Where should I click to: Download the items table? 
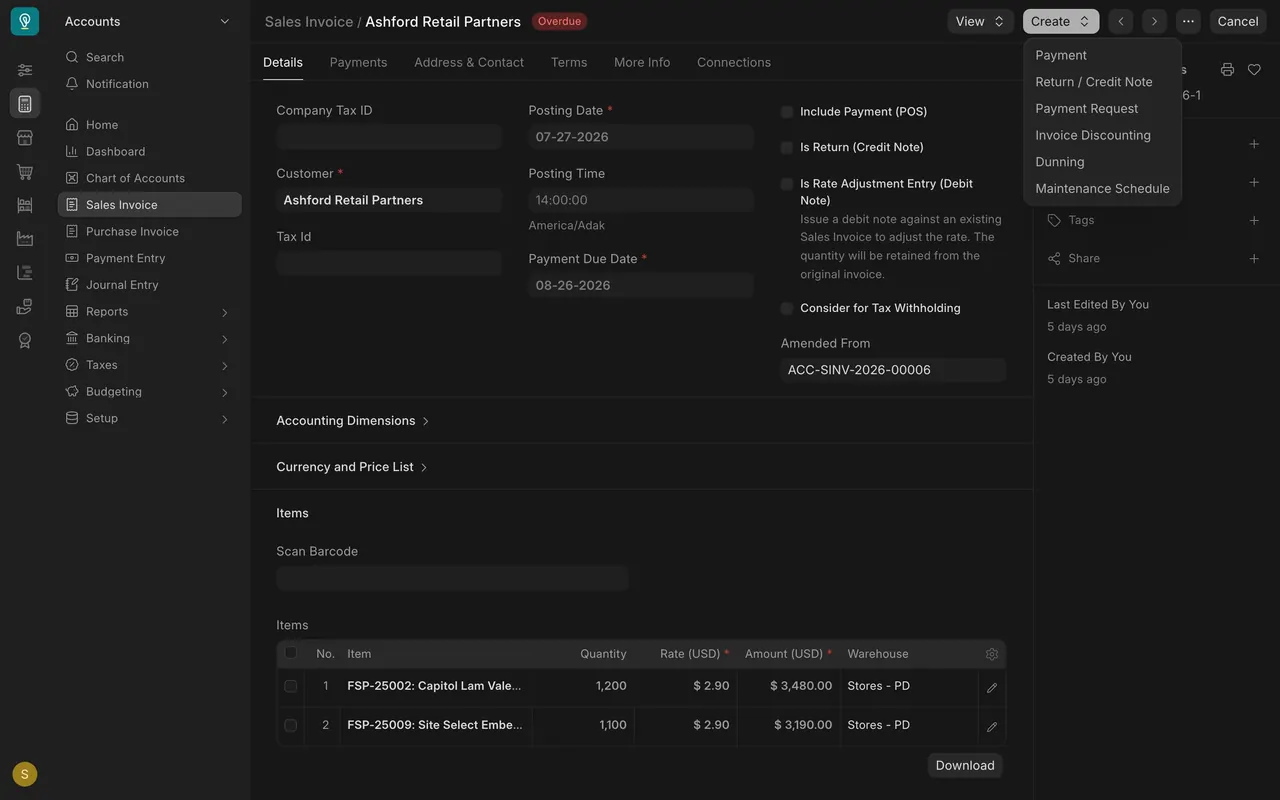point(965,765)
